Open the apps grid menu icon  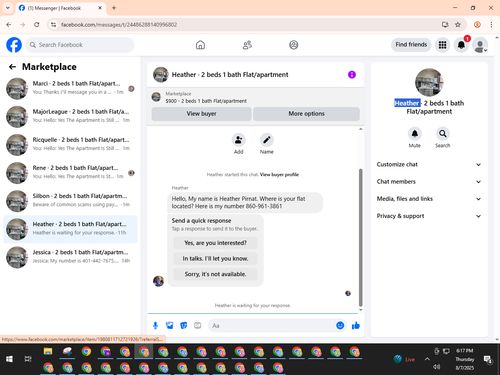(442, 45)
